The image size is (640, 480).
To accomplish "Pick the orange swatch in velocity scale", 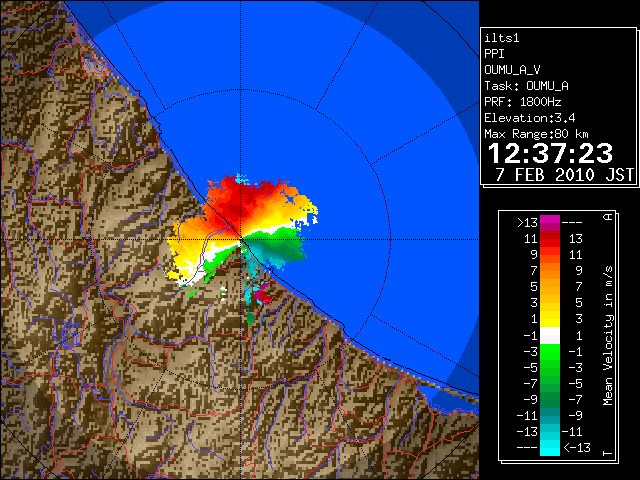I will pos(550,271).
